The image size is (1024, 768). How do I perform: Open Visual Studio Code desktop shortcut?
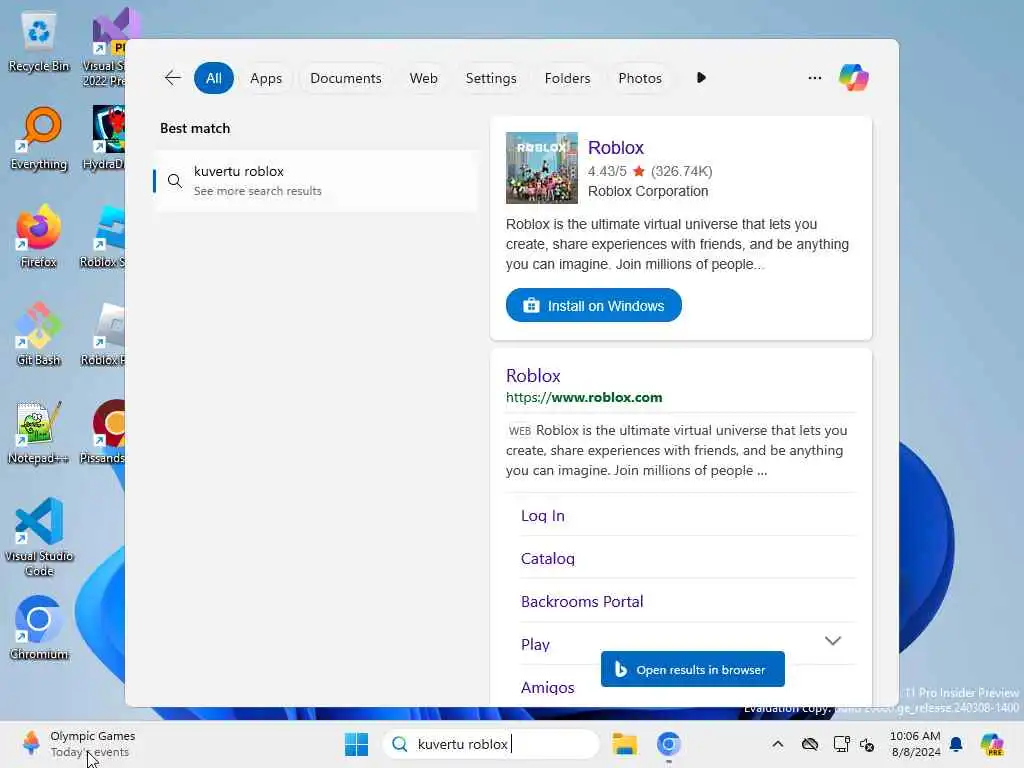click(x=39, y=537)
